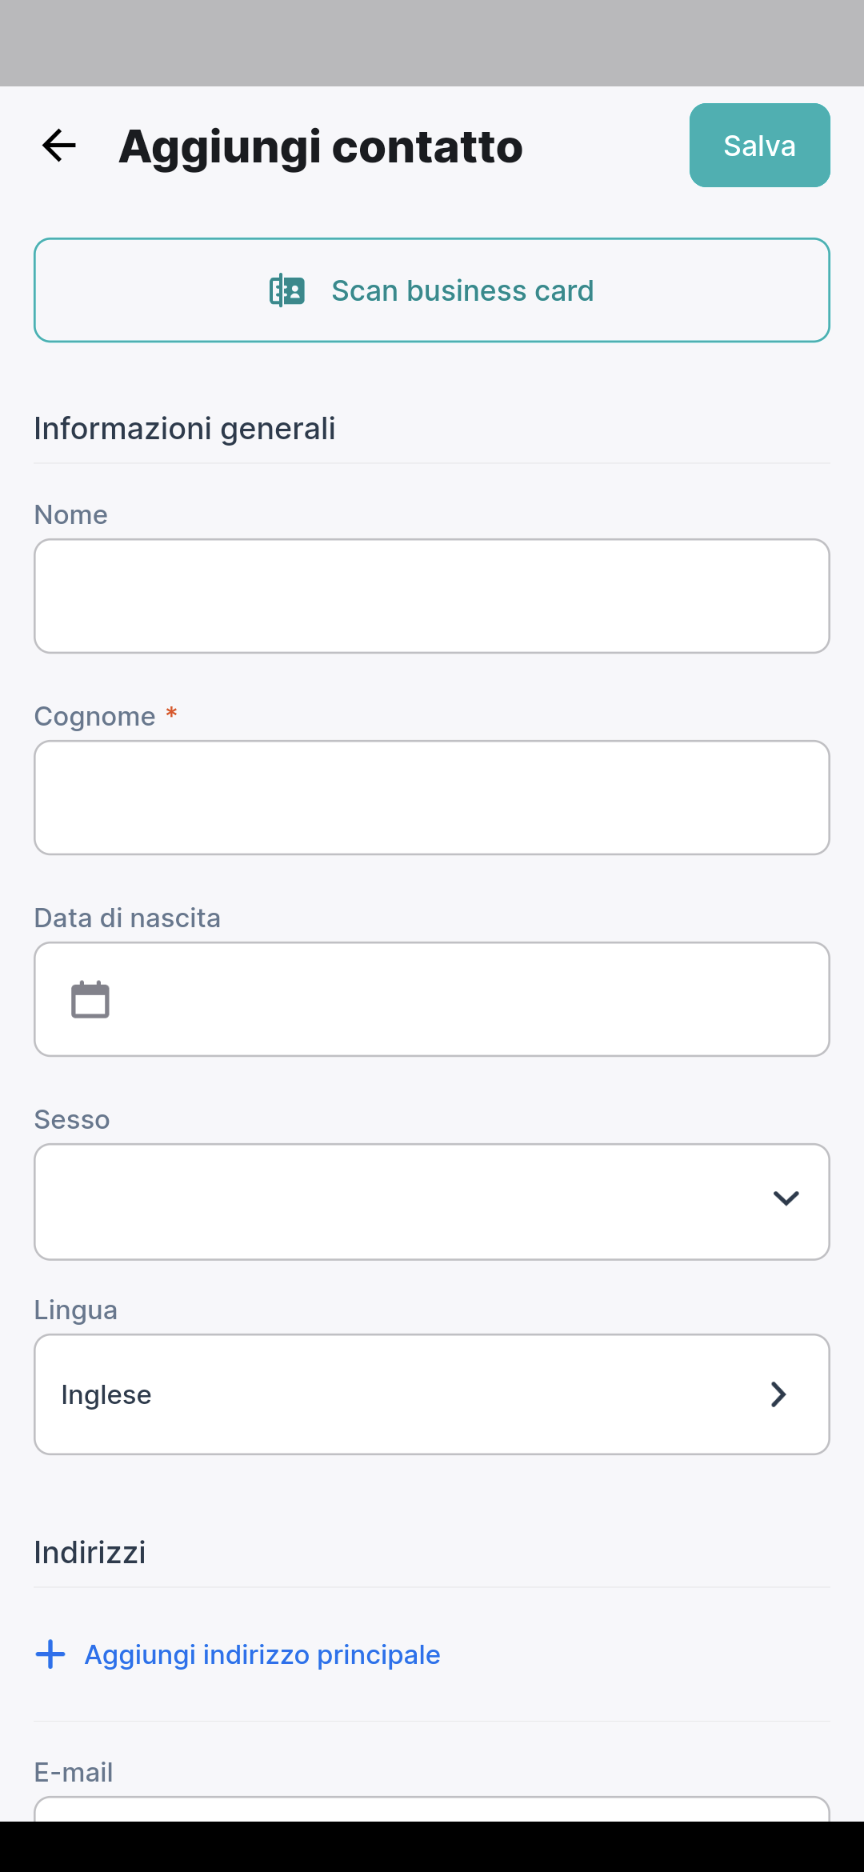Tap the E-mail input field

pyautogui.click(x=432, y=1809)
